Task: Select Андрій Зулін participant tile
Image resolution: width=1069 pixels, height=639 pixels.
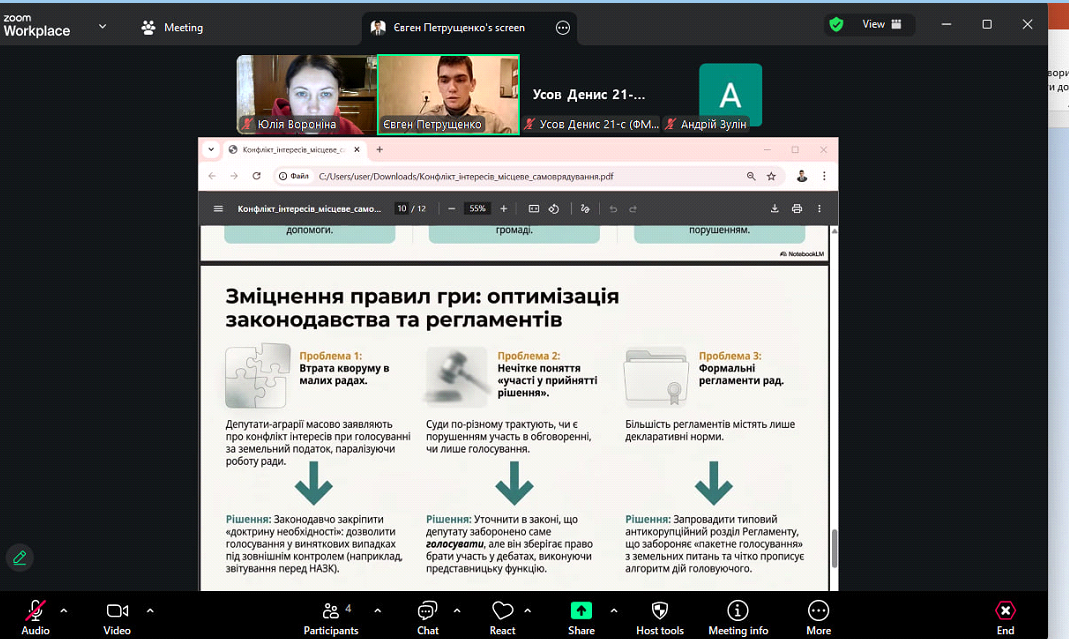Action: tap(730, 95)
